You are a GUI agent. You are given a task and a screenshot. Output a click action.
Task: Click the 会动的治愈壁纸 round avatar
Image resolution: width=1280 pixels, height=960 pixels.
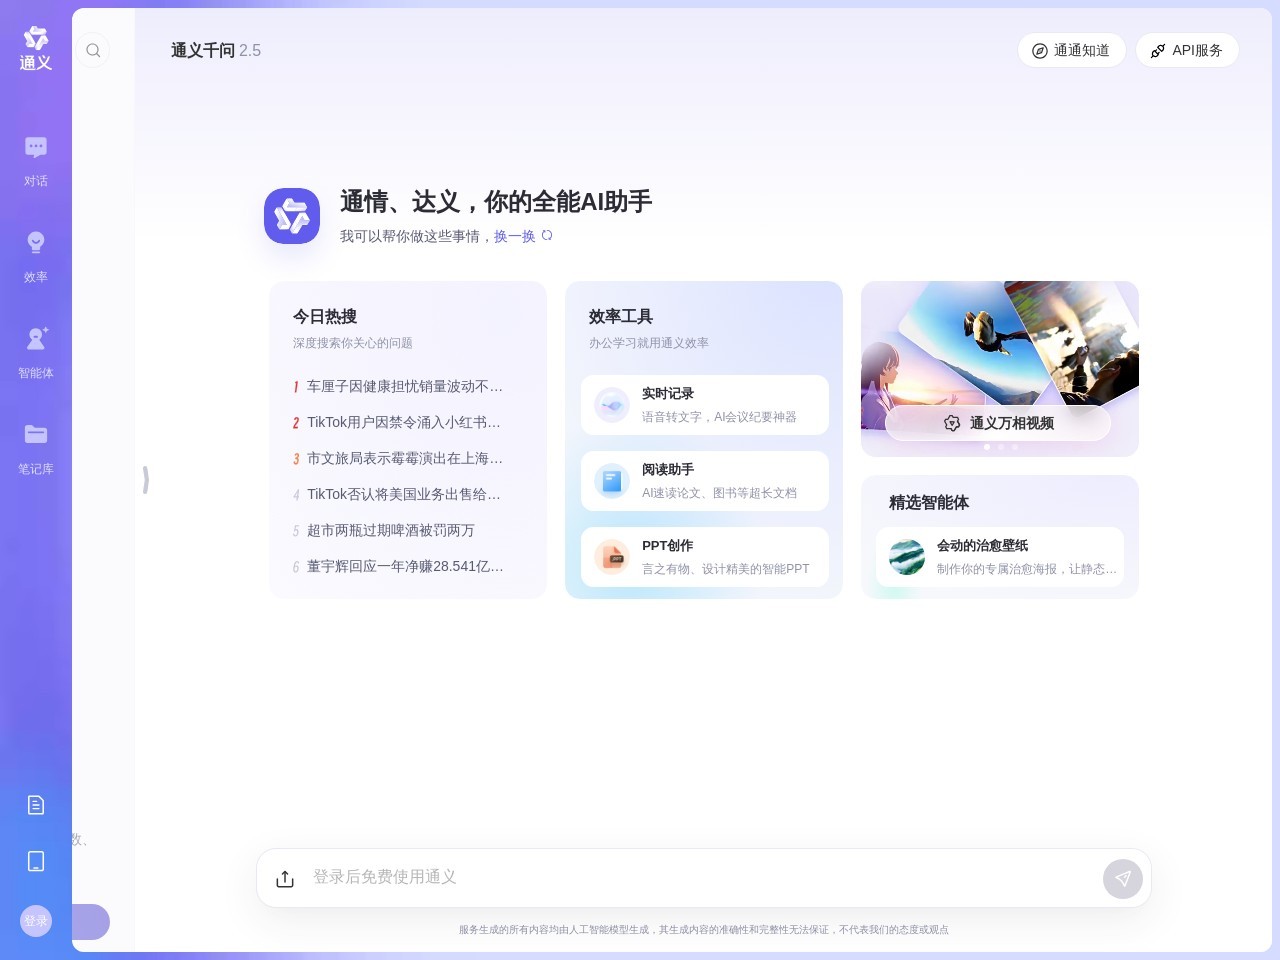907,557
